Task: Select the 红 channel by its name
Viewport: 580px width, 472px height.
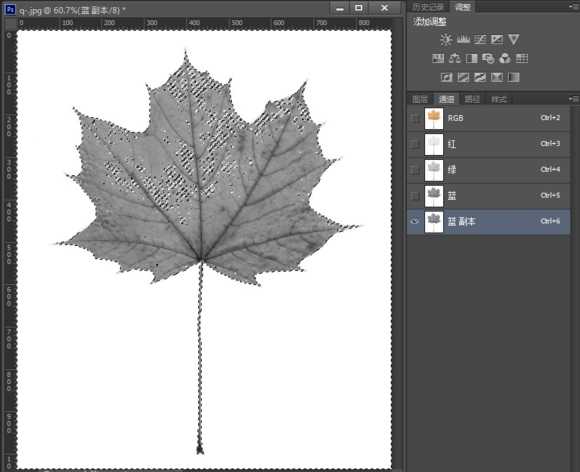Action: (452, 144)
